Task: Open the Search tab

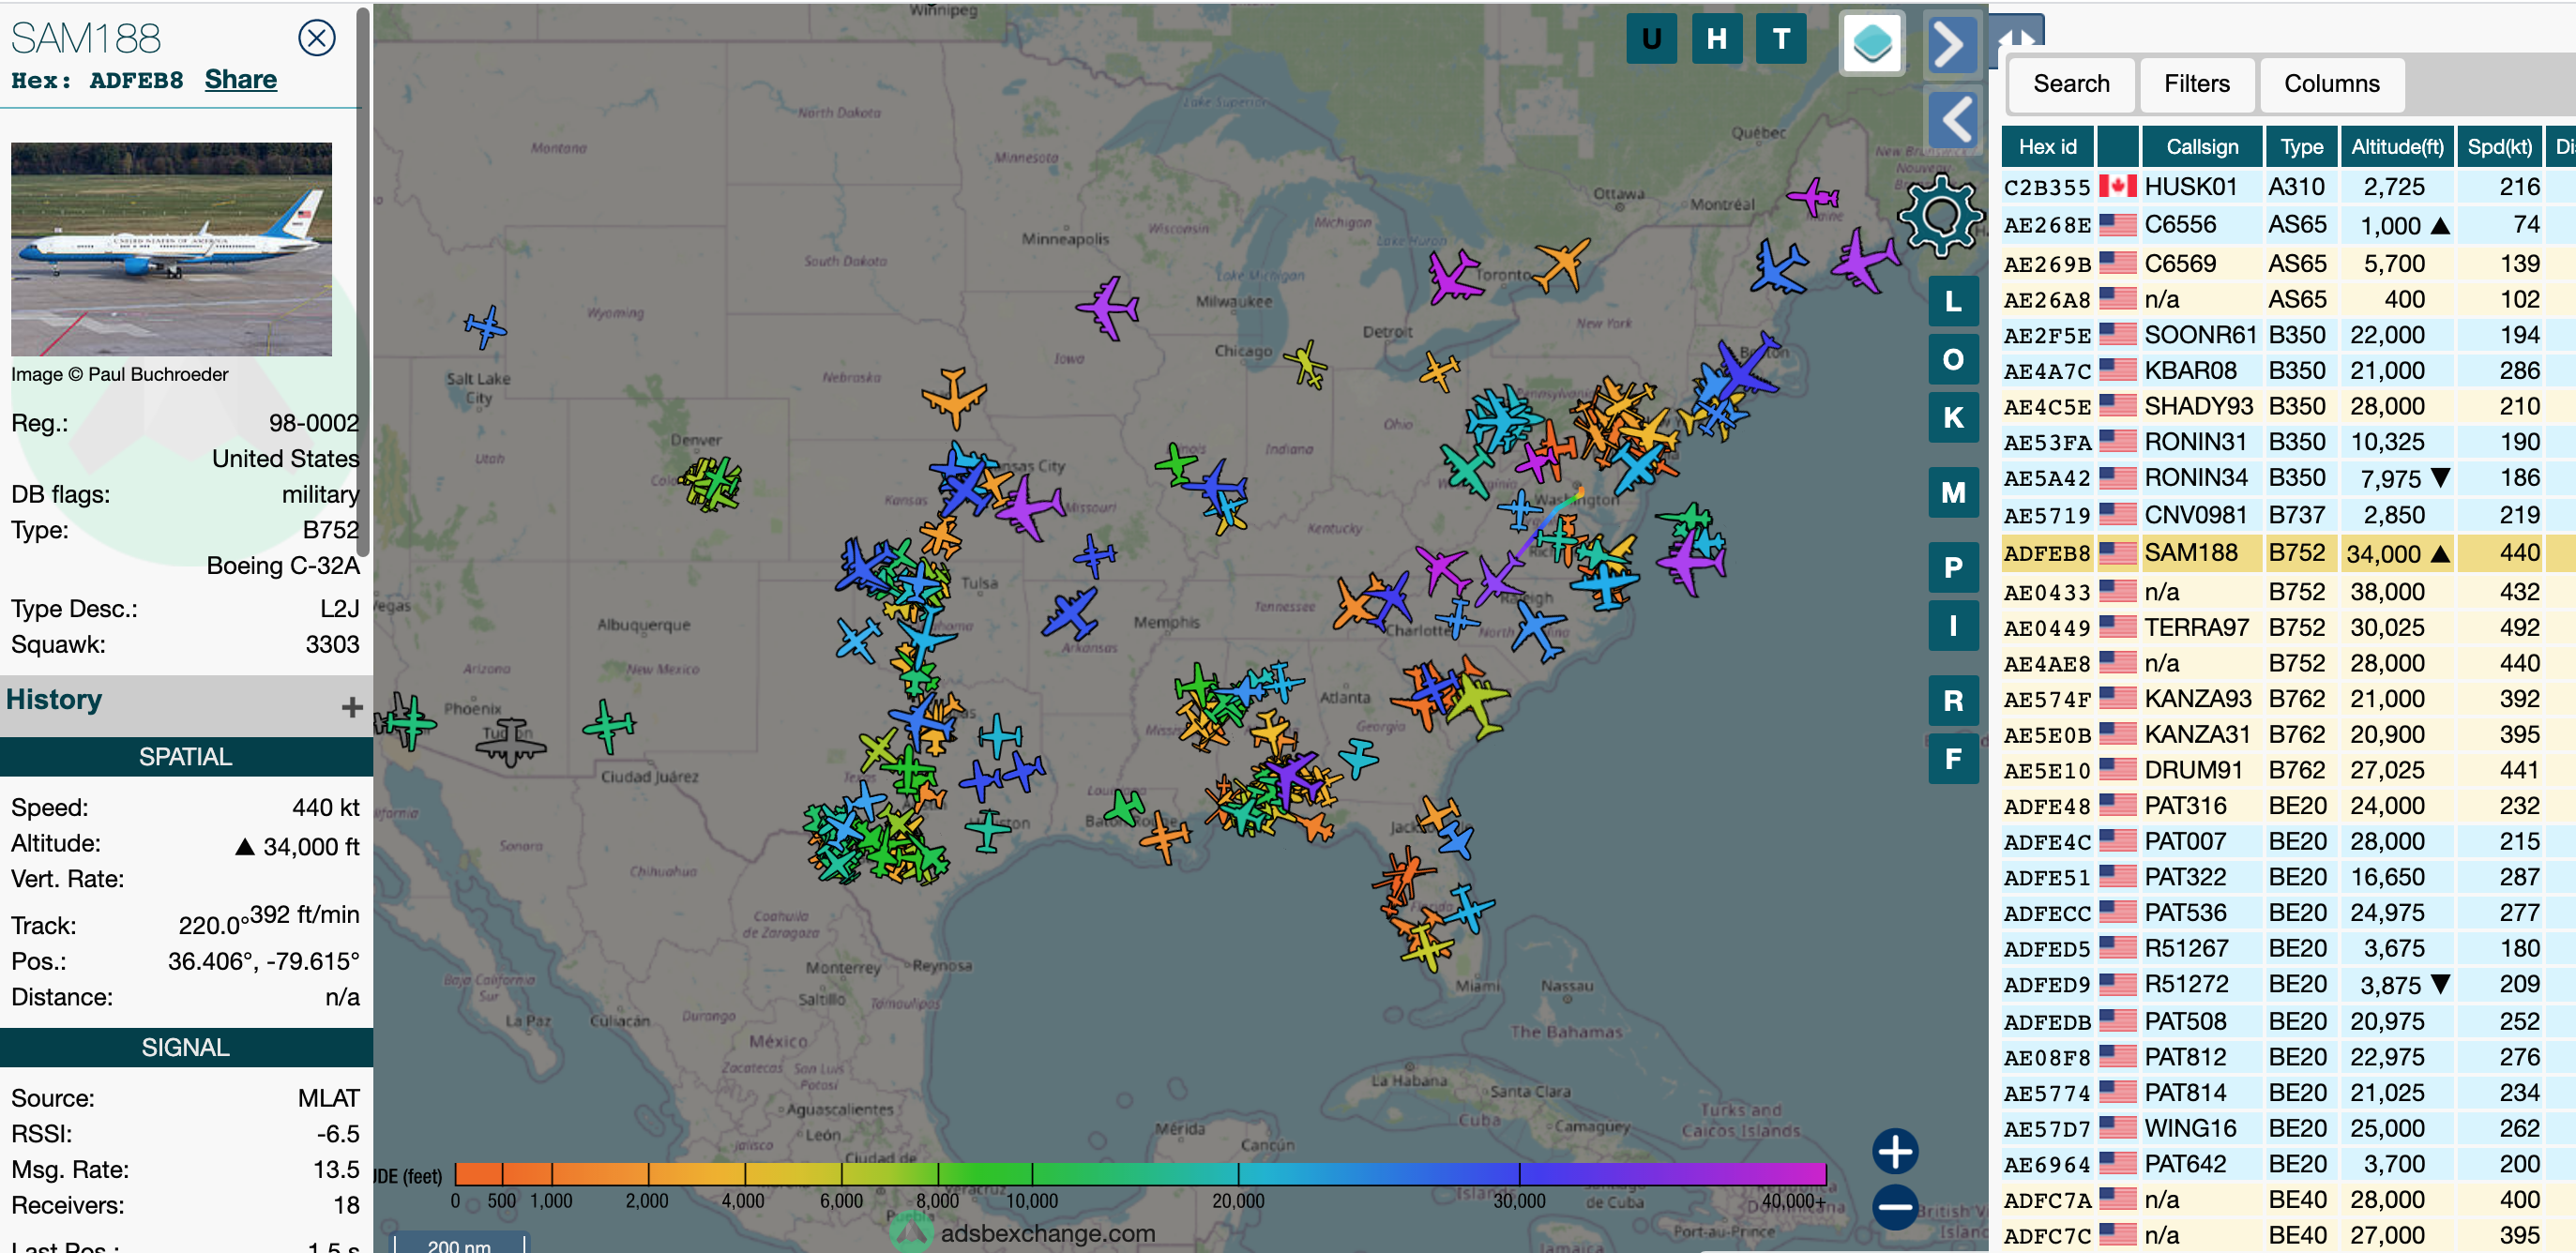Action: (x=2071, y=84)
